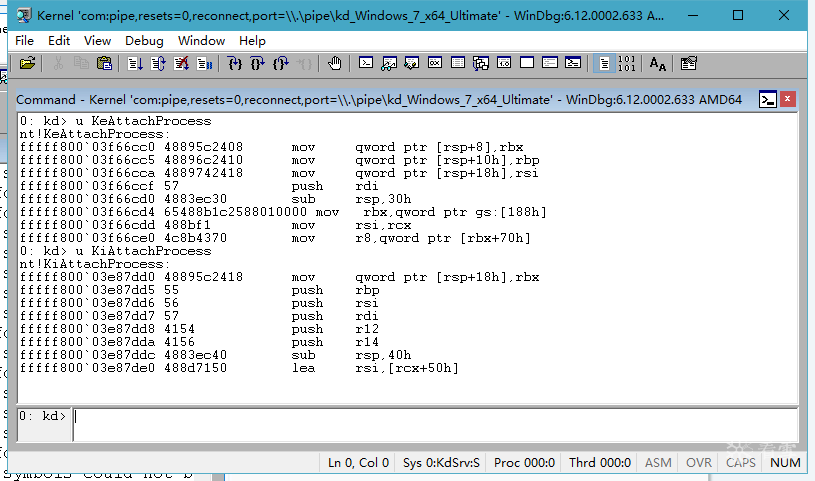
Task: Click the 'nt!KiAttachProcess:' label line
Action: (95, 264)
